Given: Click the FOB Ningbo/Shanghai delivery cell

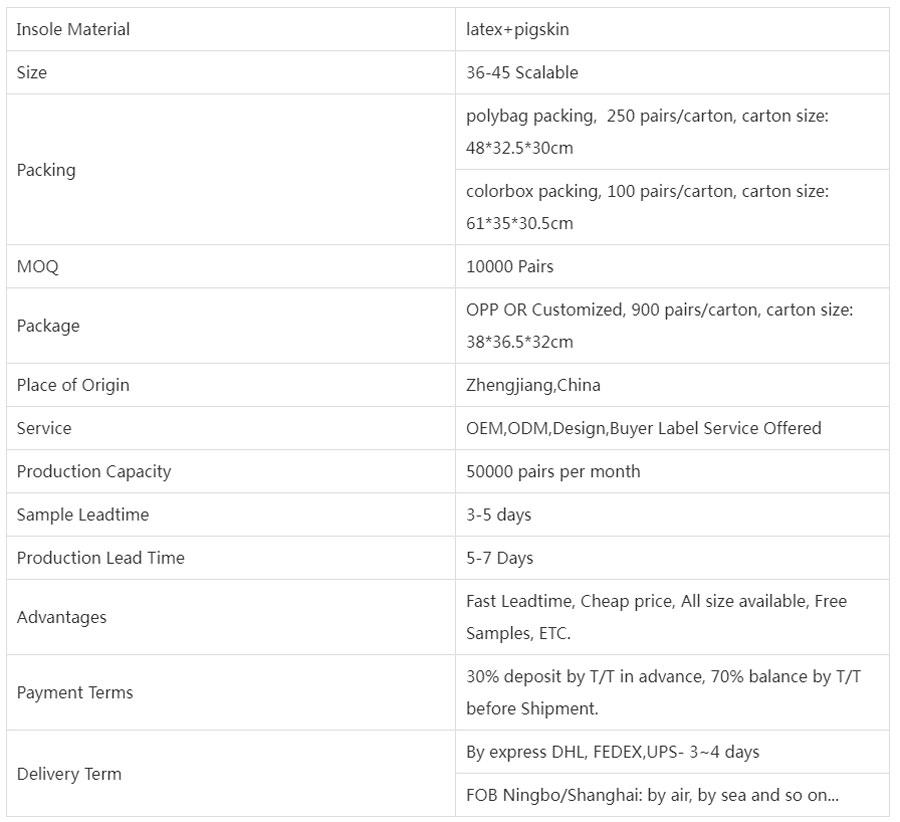Looking at the screenshot, I should coord(652,795).
